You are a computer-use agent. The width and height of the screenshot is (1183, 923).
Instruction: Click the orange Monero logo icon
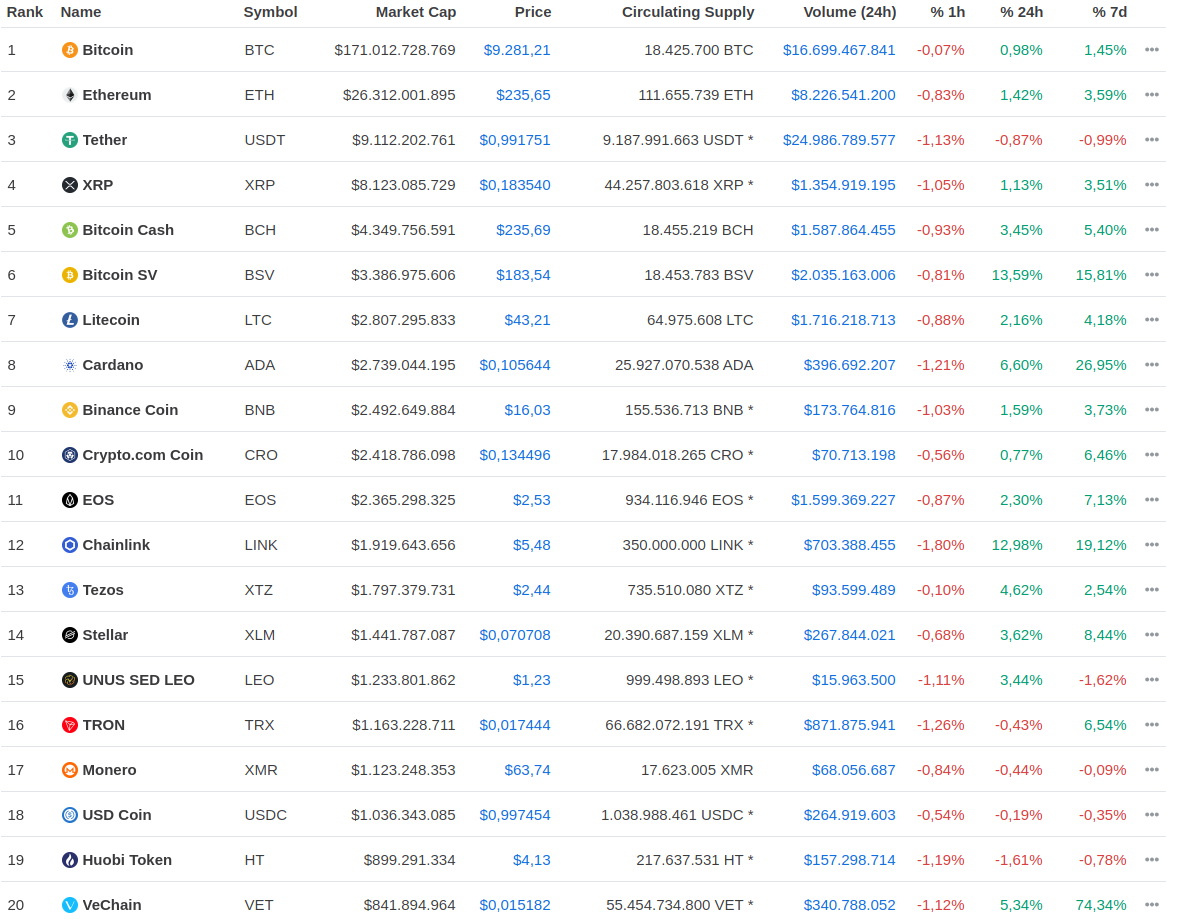[69, 771]
